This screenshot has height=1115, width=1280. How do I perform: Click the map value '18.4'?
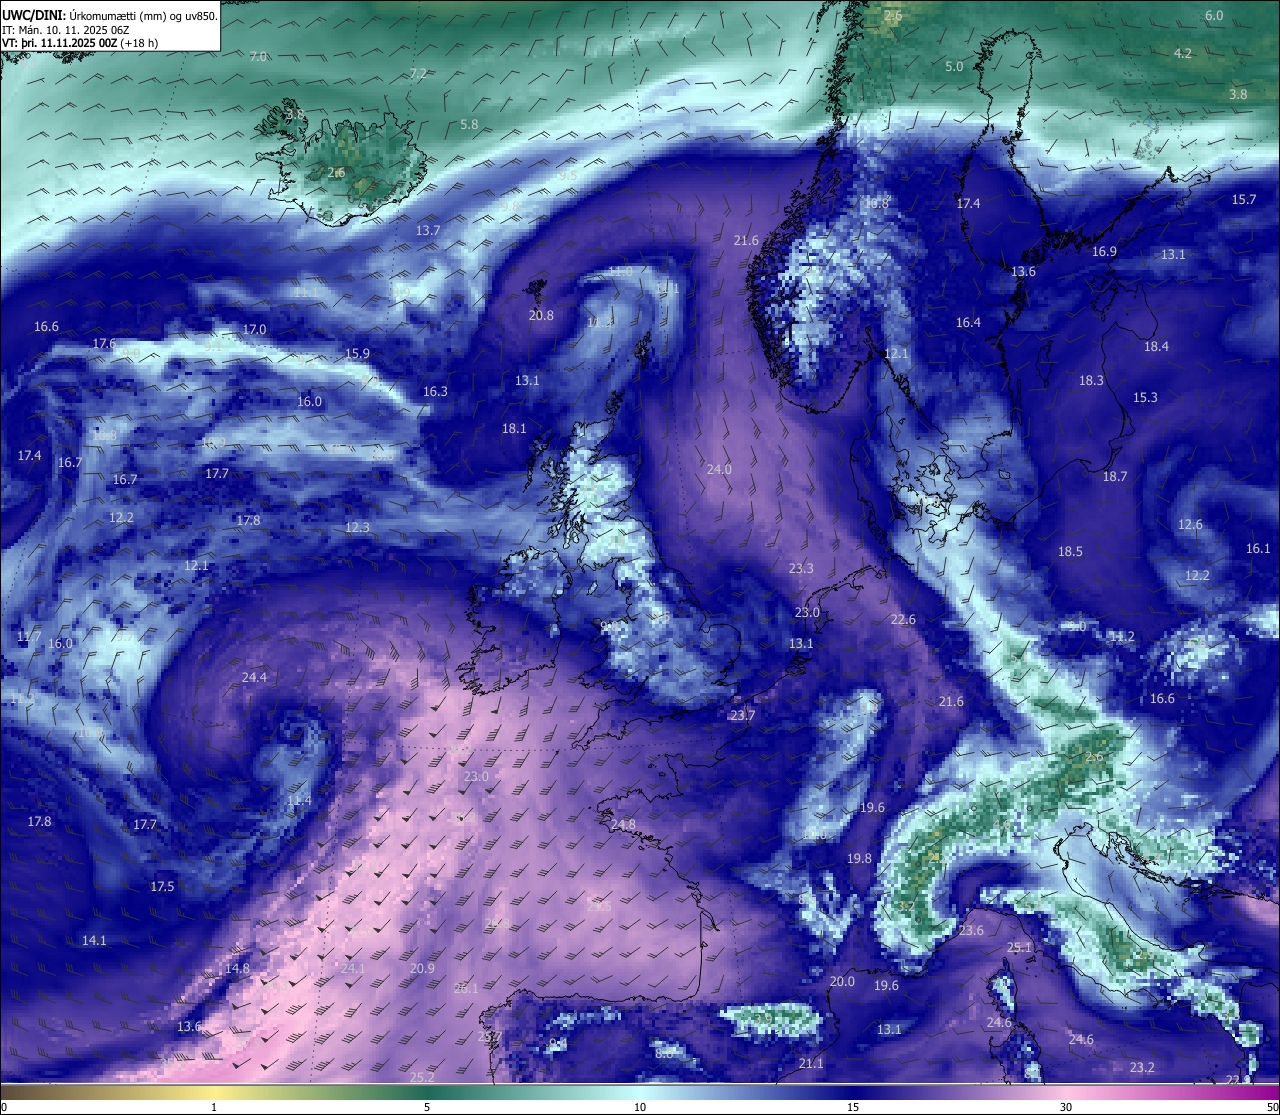[x=1156, y=347]
